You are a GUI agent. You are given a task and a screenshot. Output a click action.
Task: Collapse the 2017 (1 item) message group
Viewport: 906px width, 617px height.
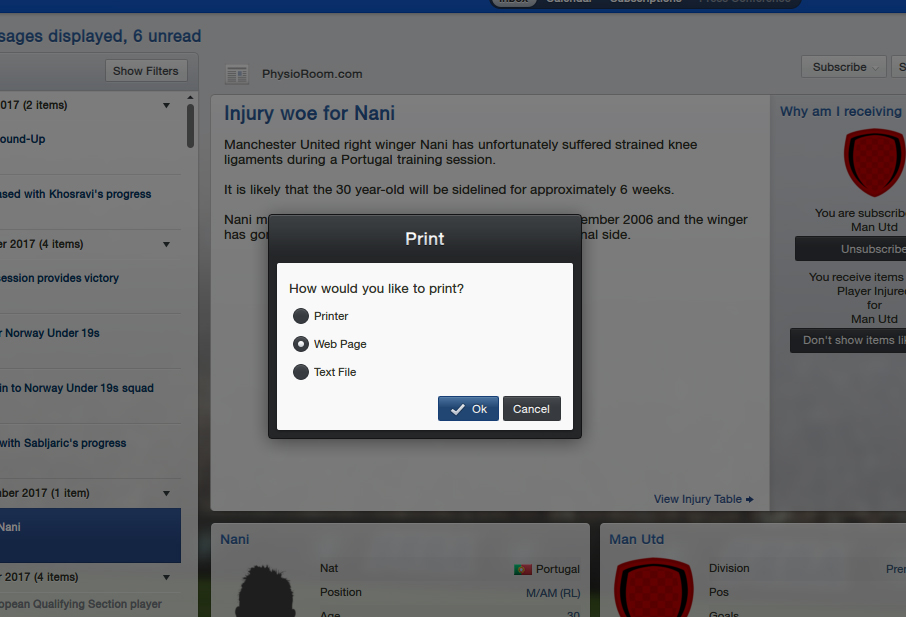pos(166,493)
